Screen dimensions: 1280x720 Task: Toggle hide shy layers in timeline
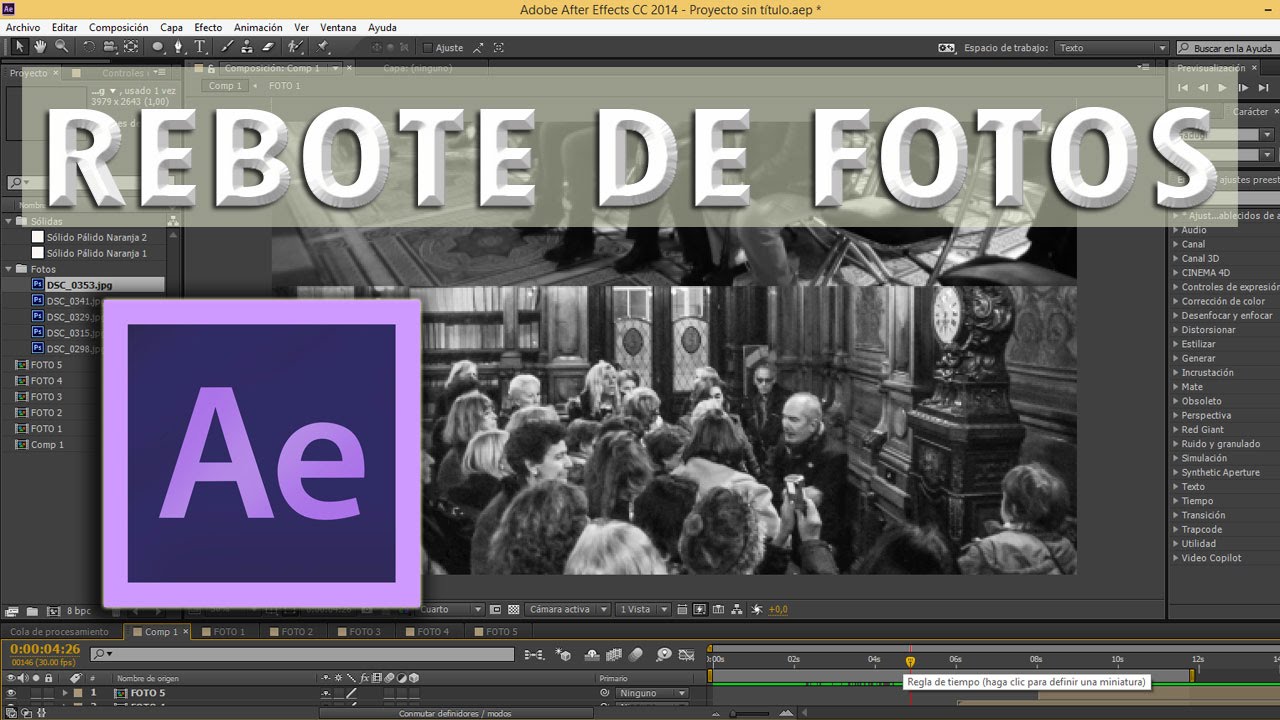(592, 655)
